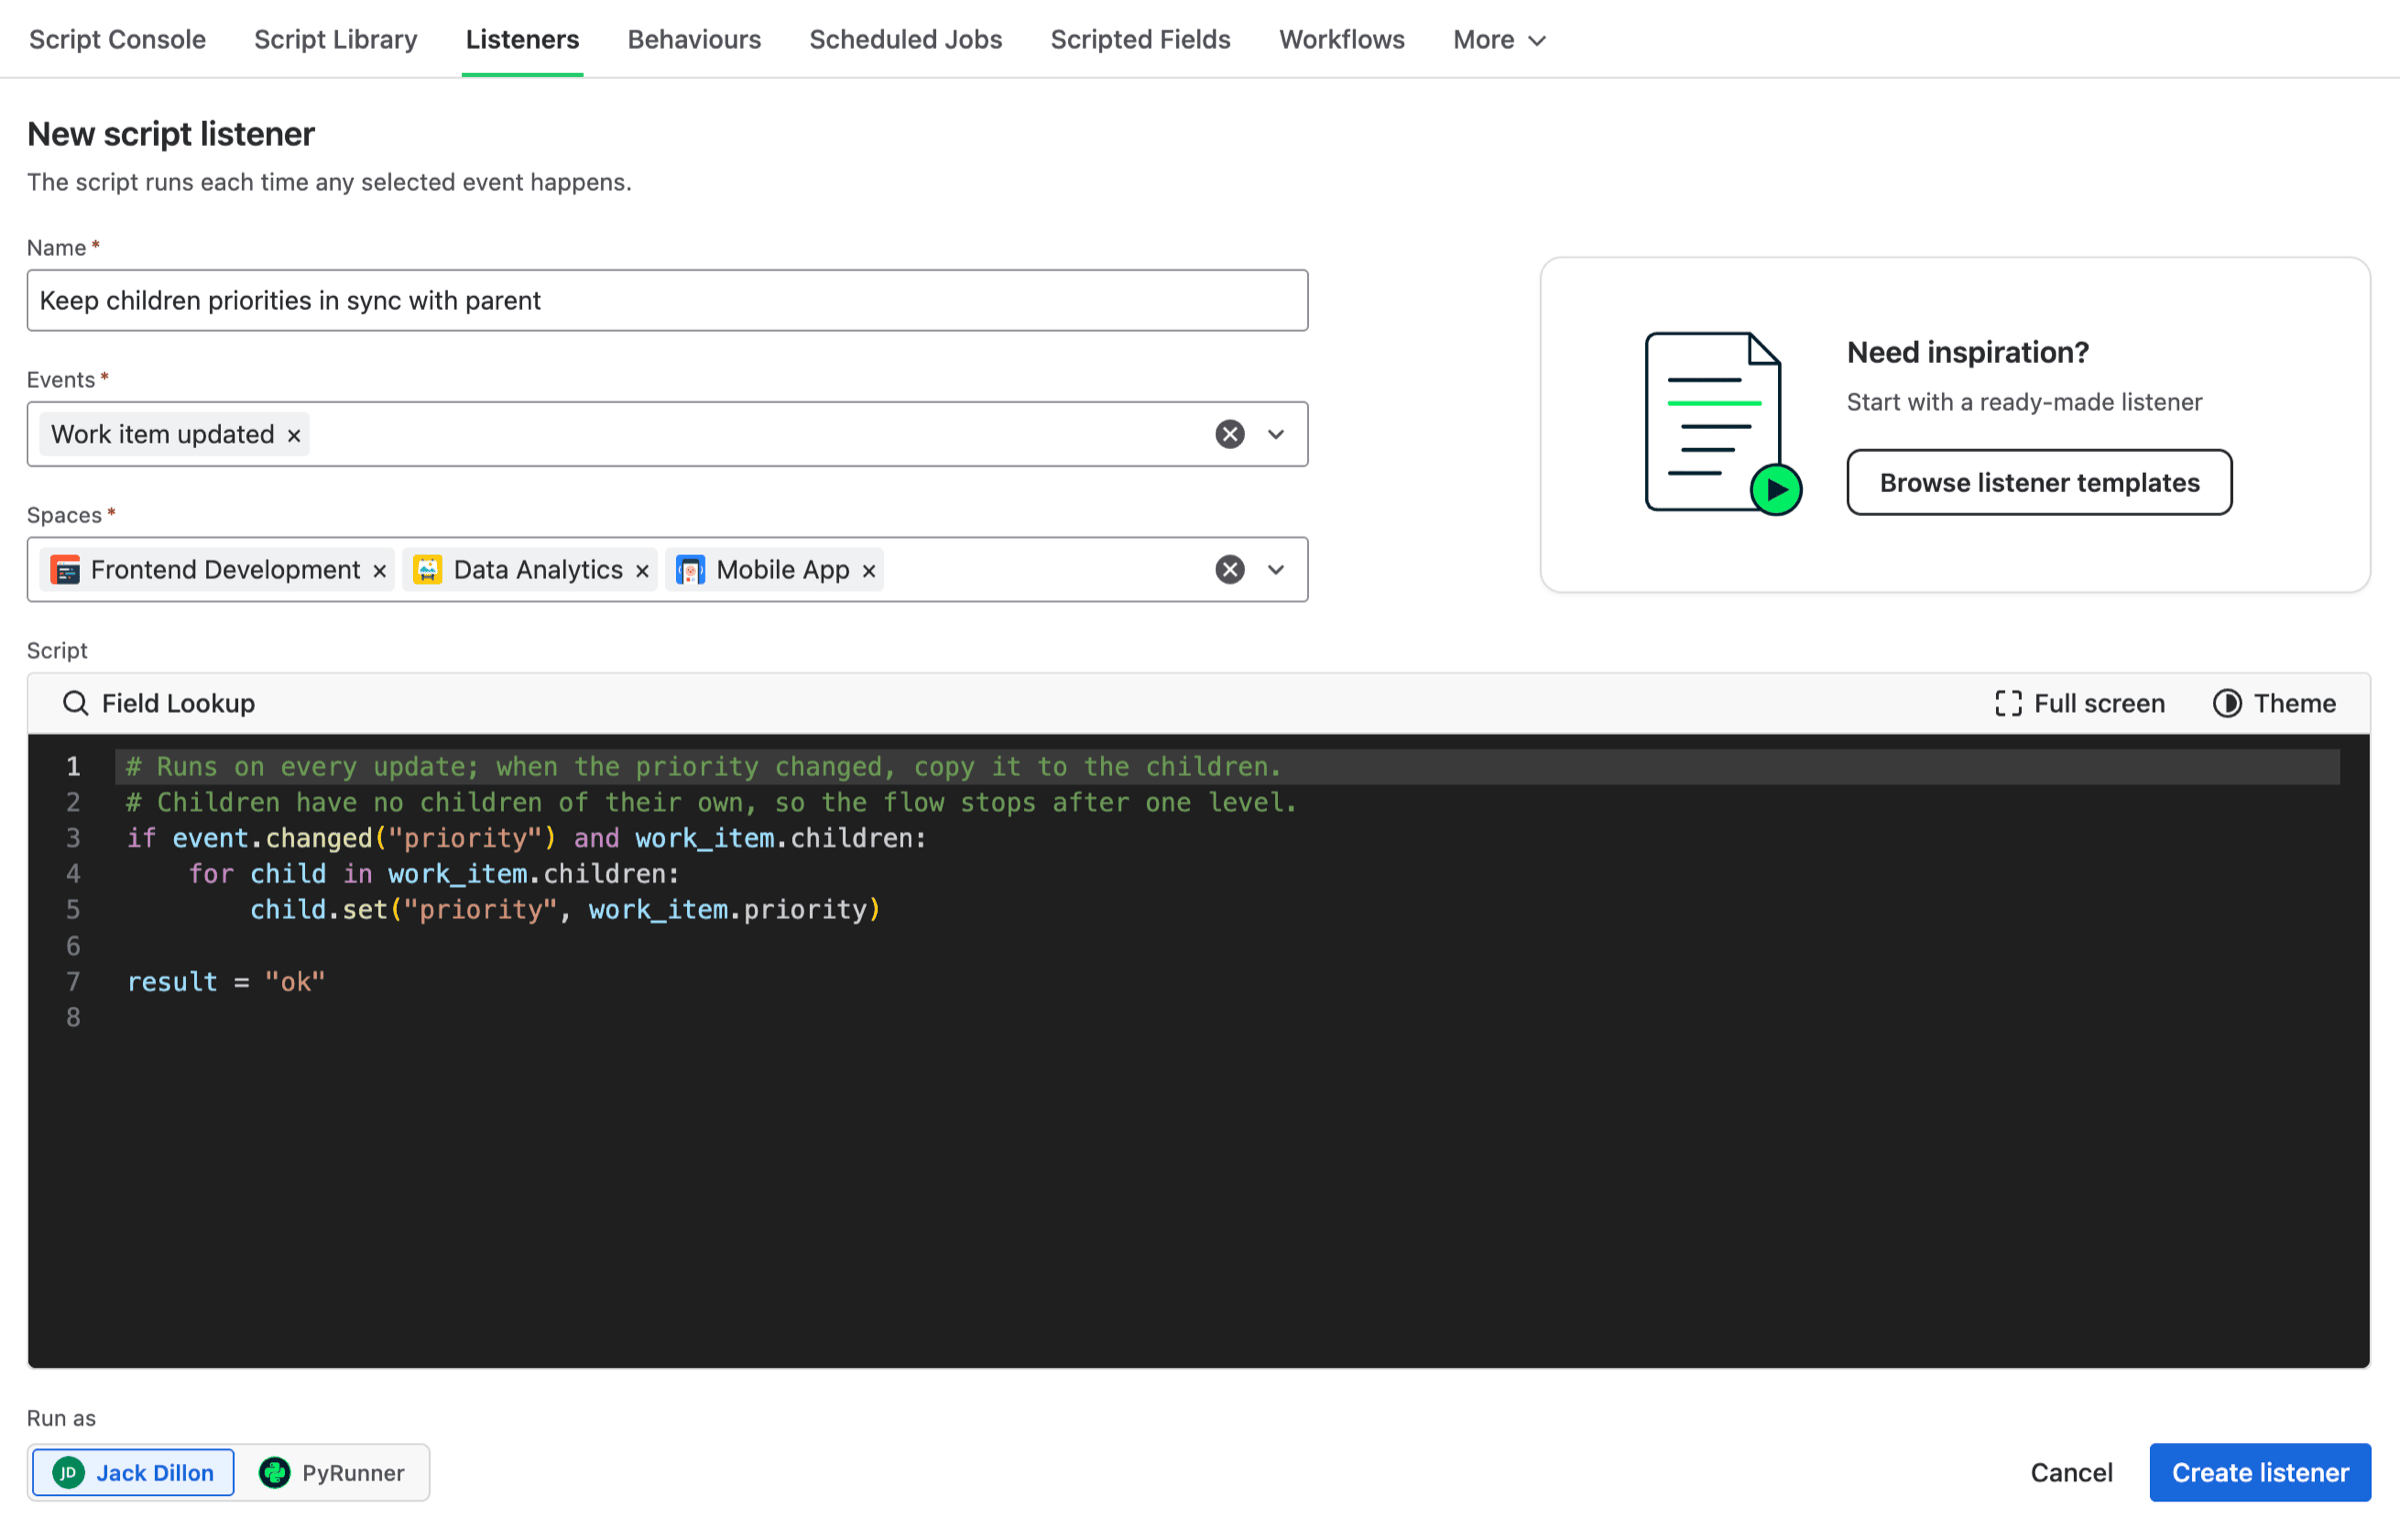Select the Listeners tab
This screenshot has height=1520, width=2400.
point(522,39)
